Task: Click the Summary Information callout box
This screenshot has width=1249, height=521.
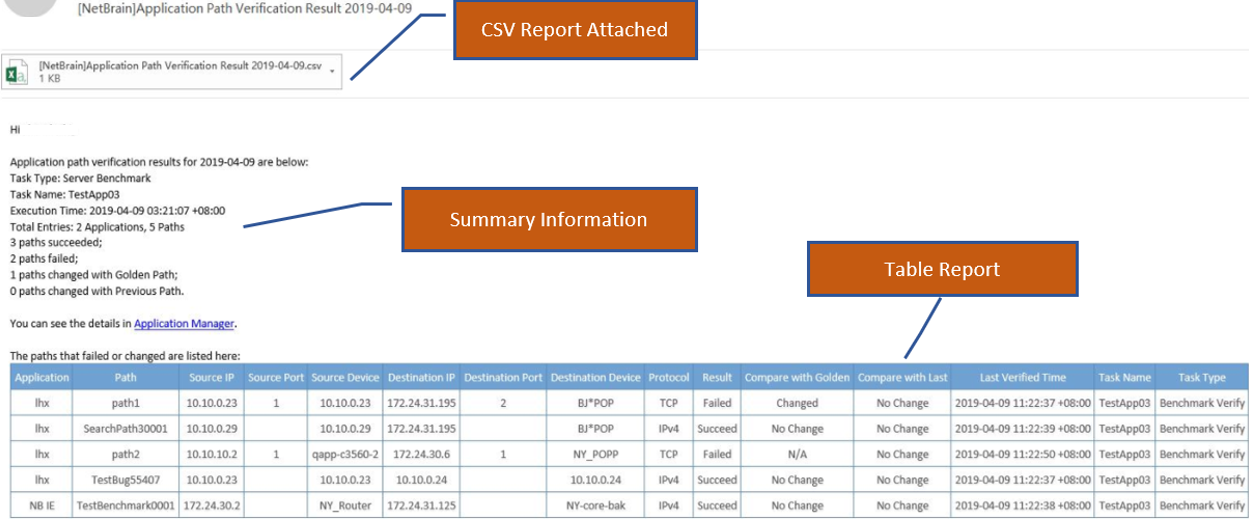Action: click(x=548, y=219)
